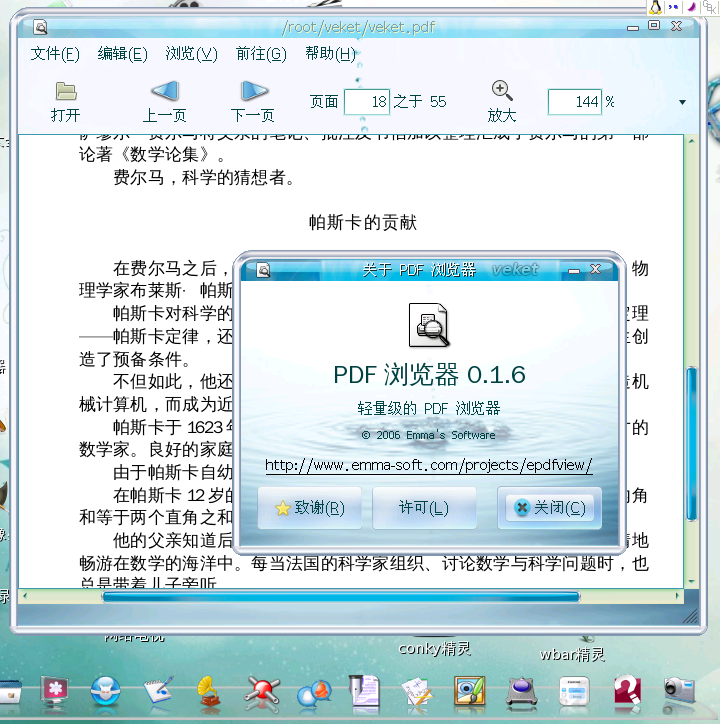Click the PDF viewer logo in About dialog
Viewport: 720px width, 724px height.
(429, 325)
